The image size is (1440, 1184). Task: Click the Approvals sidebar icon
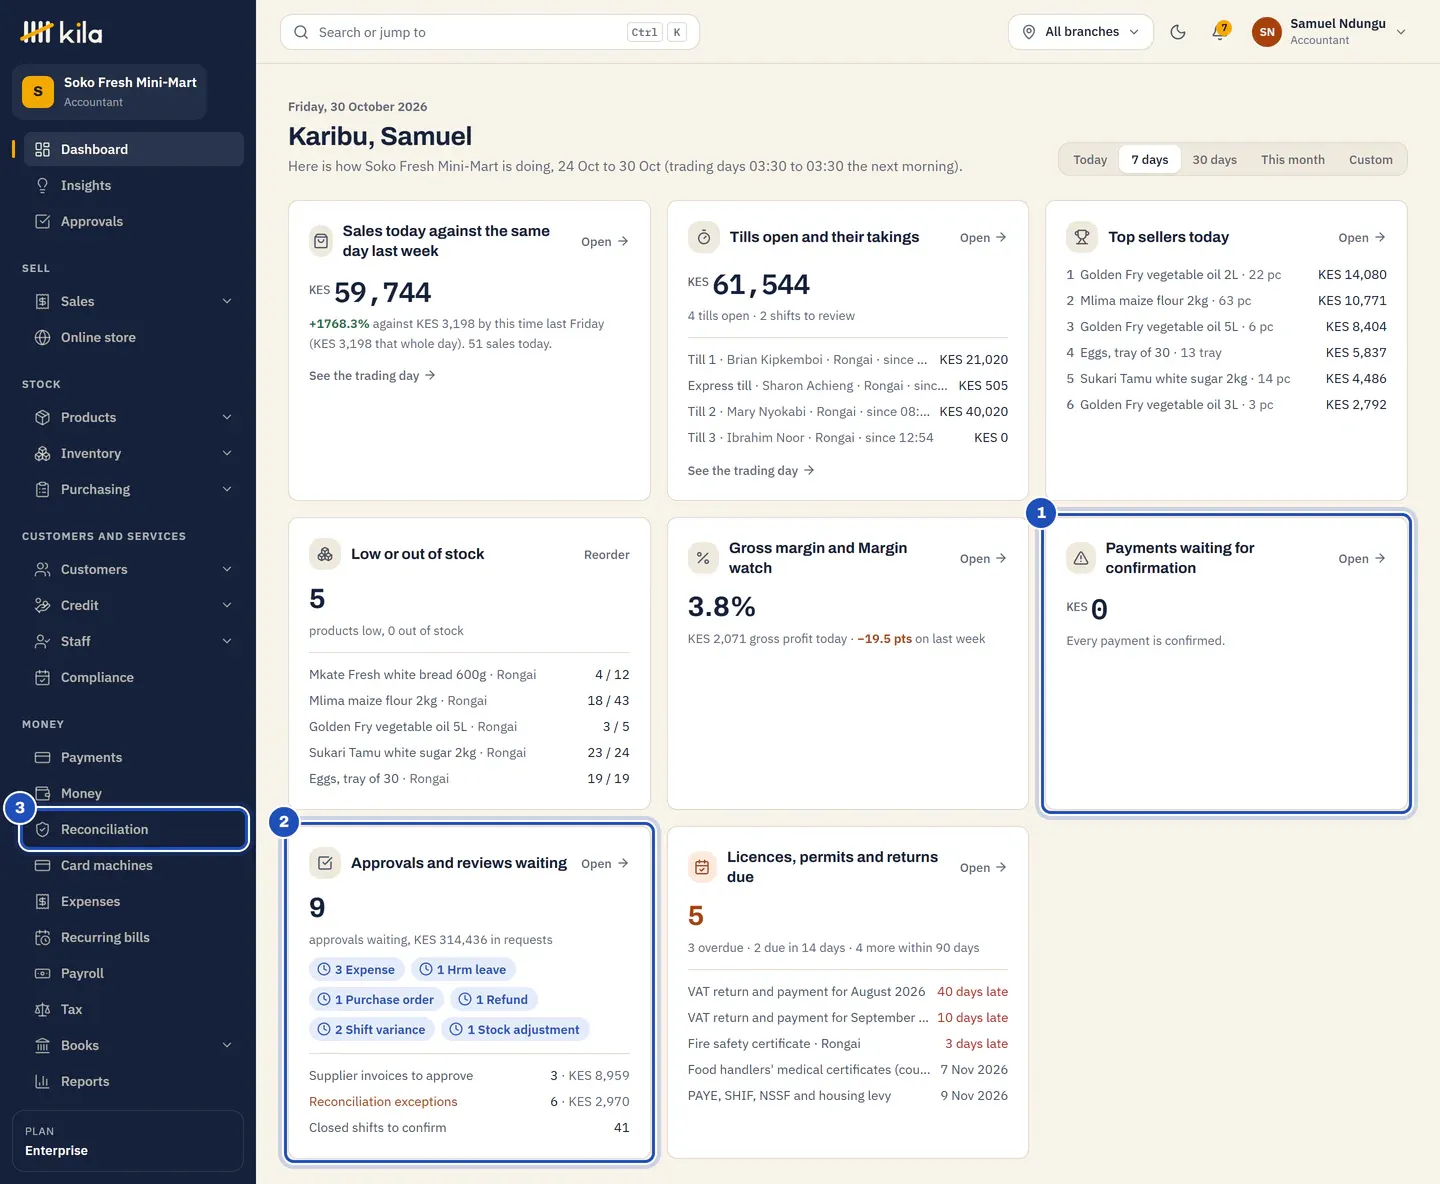[x=42, y=221]
